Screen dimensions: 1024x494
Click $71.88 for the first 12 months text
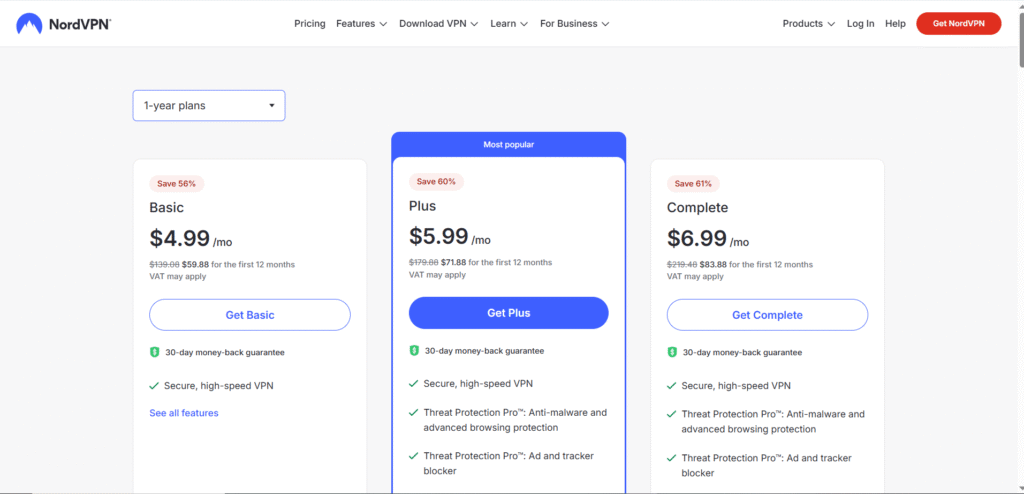point(496,263)
